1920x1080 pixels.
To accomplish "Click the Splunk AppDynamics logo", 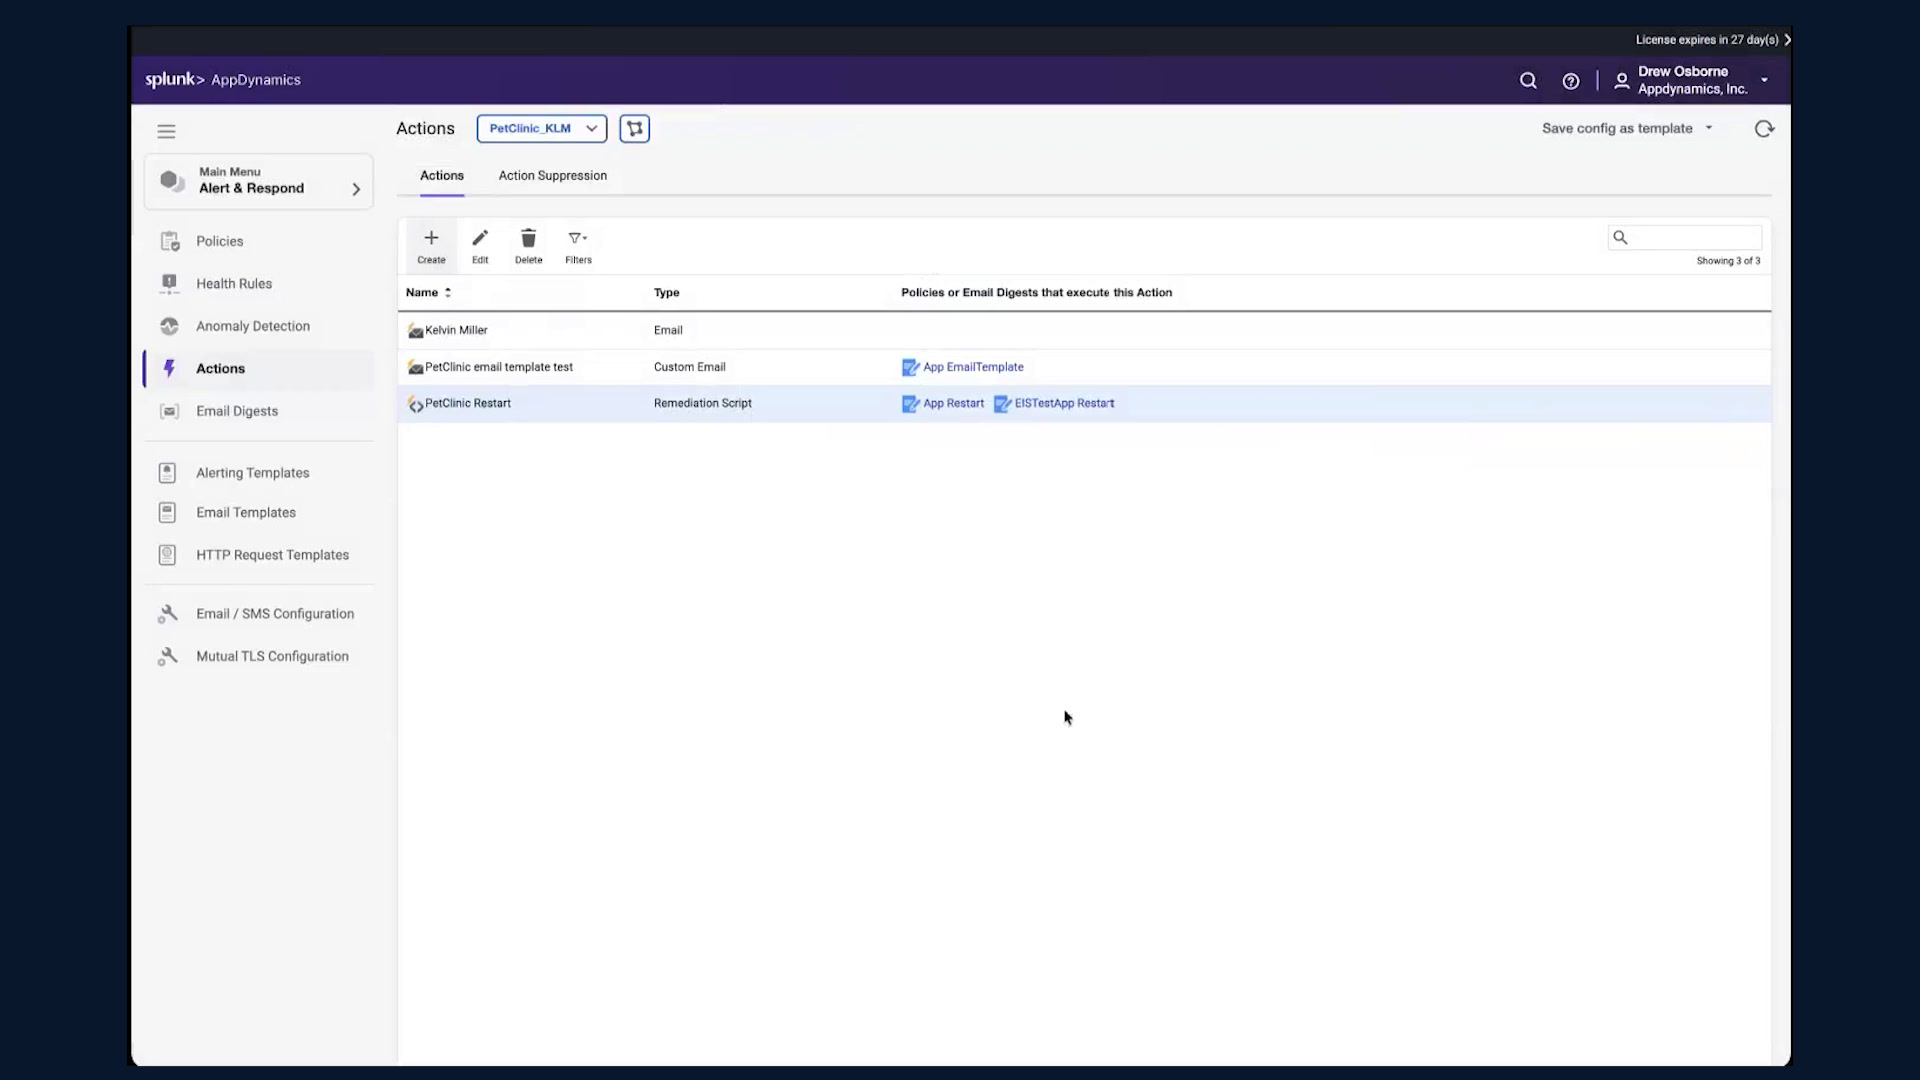I will click(223, 80).
